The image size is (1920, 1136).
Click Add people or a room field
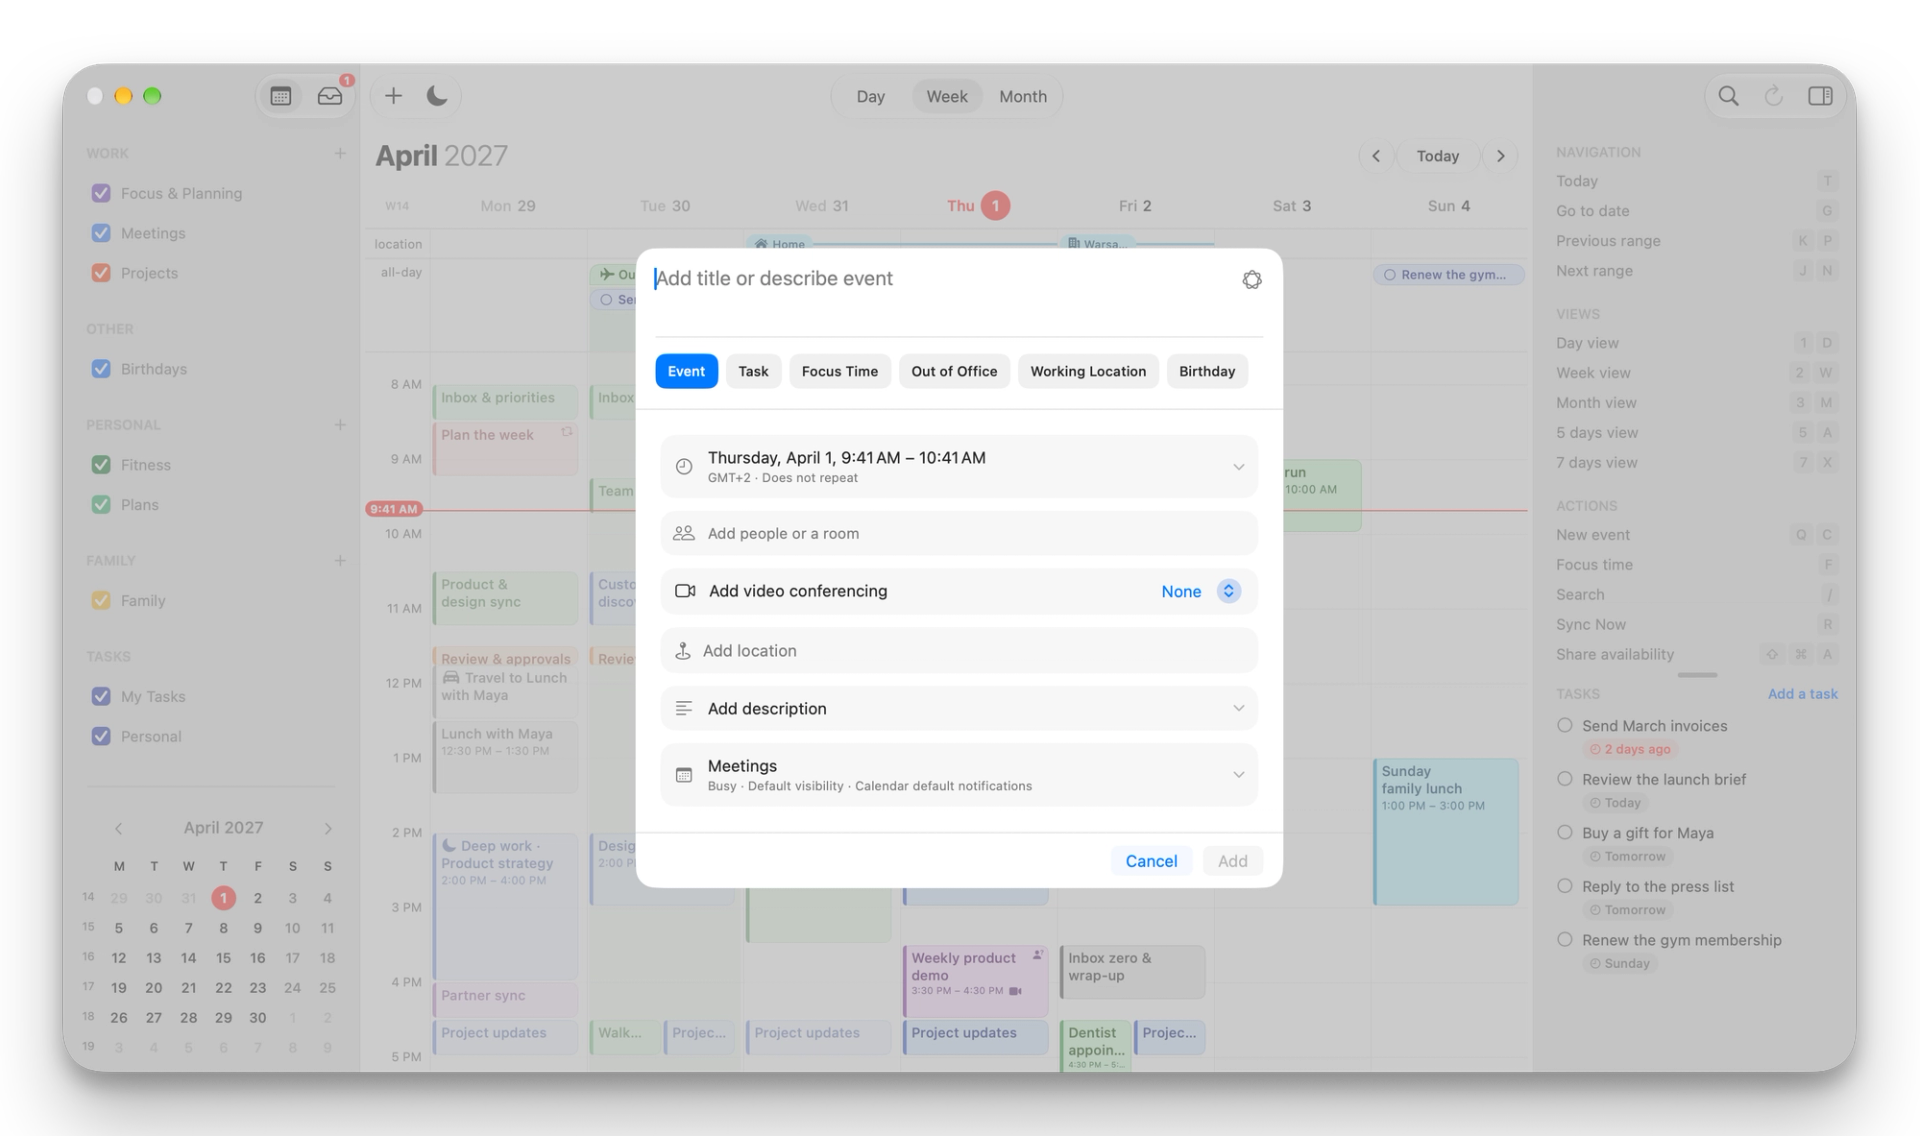tap(959, 534)
